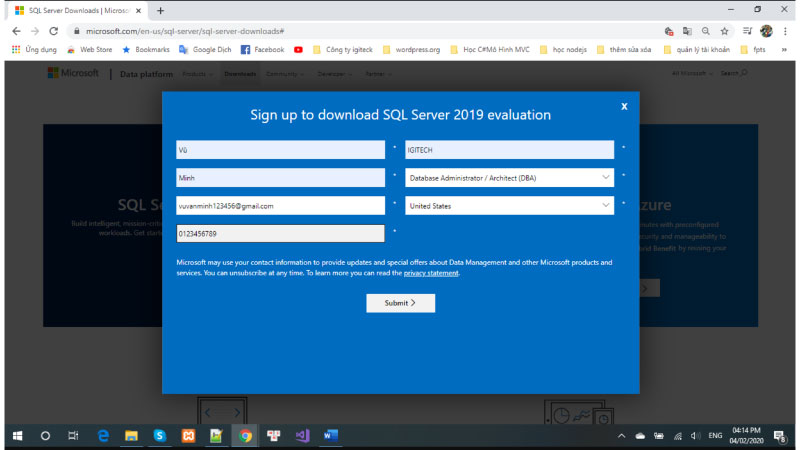Open the taskbar clock showing 04:14 PM

coord(746,436)
